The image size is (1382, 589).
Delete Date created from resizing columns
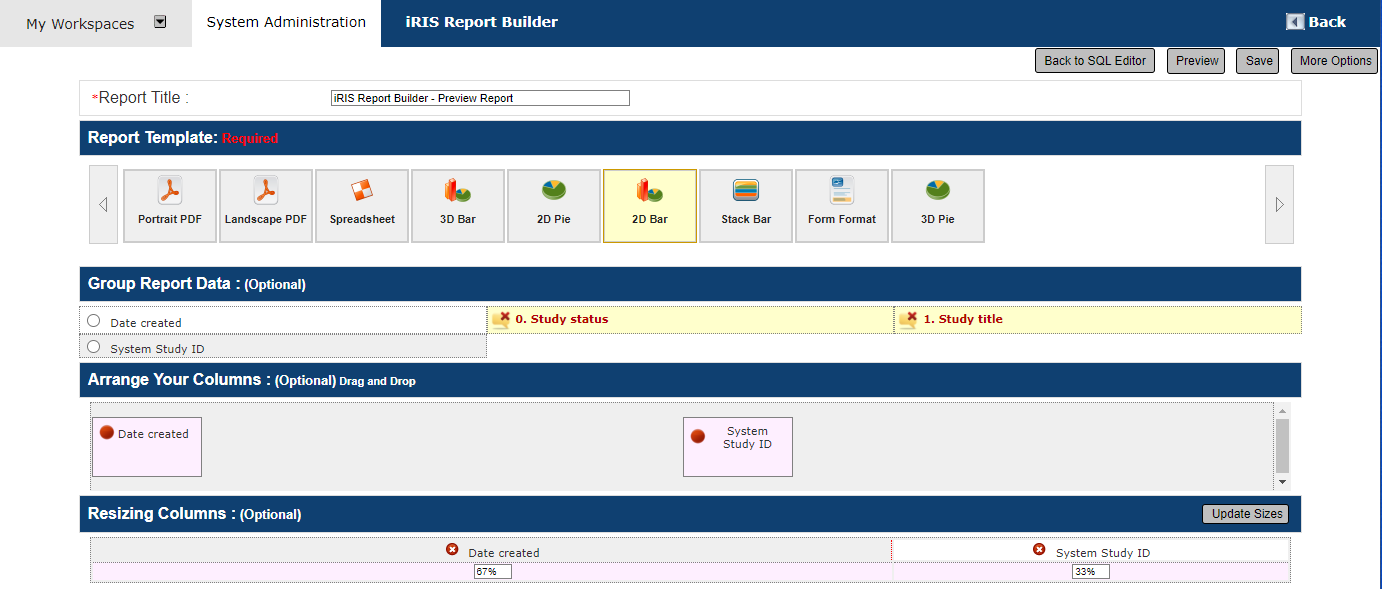[453, 550]
